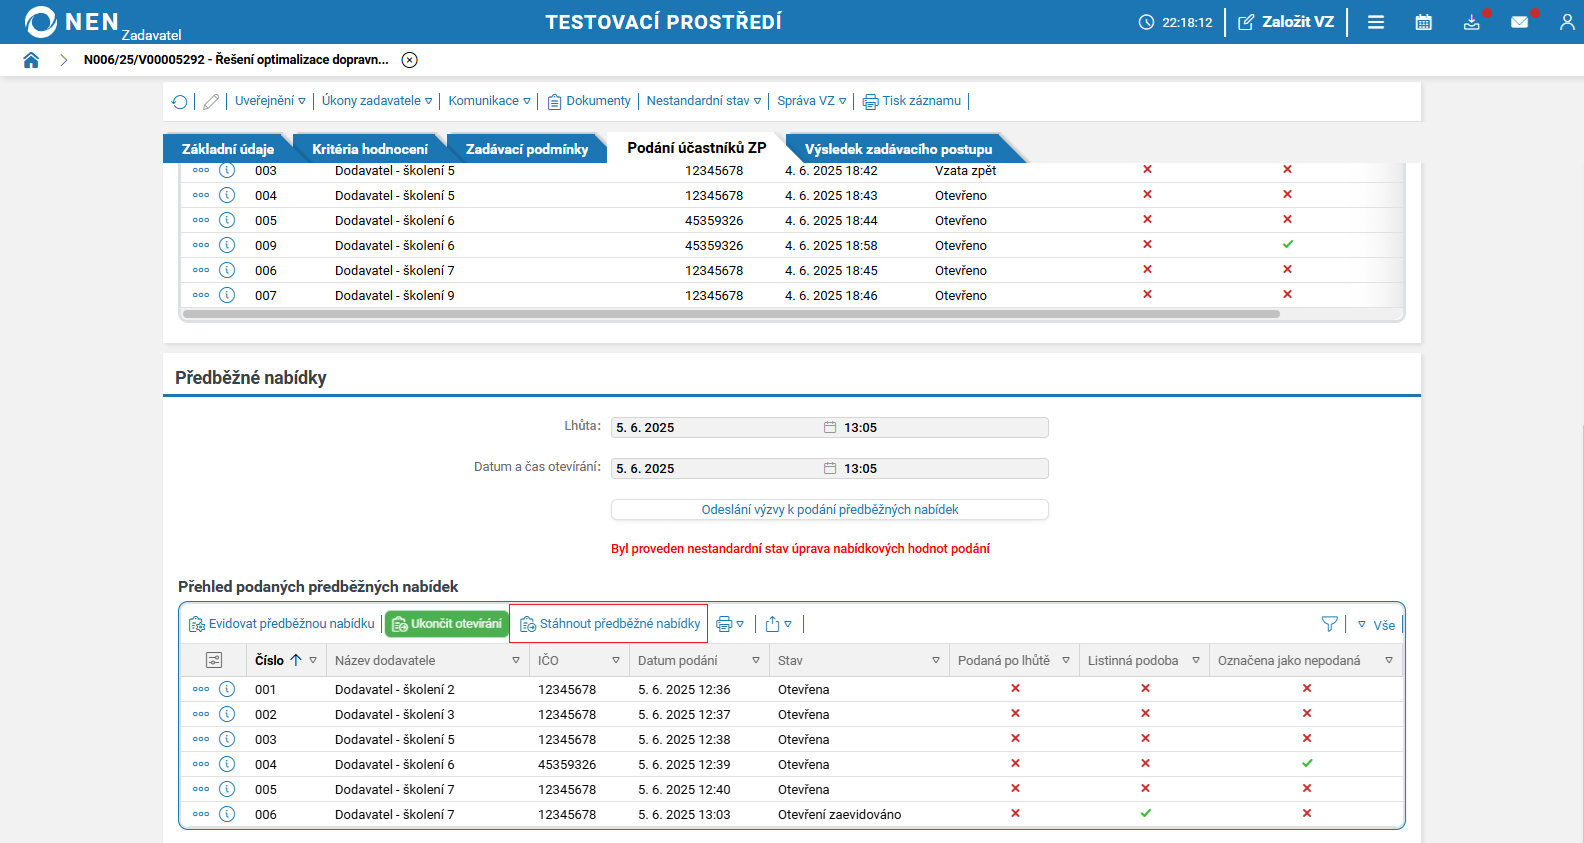
Task: Open the Podaná po lhůtě column filter
Action: (x=1066, y=660)
